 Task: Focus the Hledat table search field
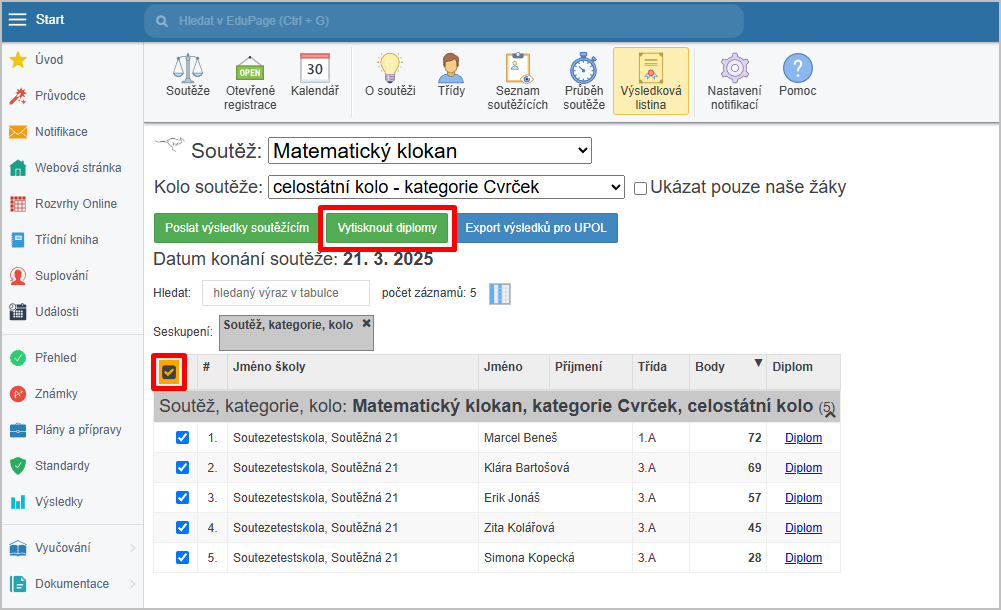pyautogui.click(x=286, y=293)
